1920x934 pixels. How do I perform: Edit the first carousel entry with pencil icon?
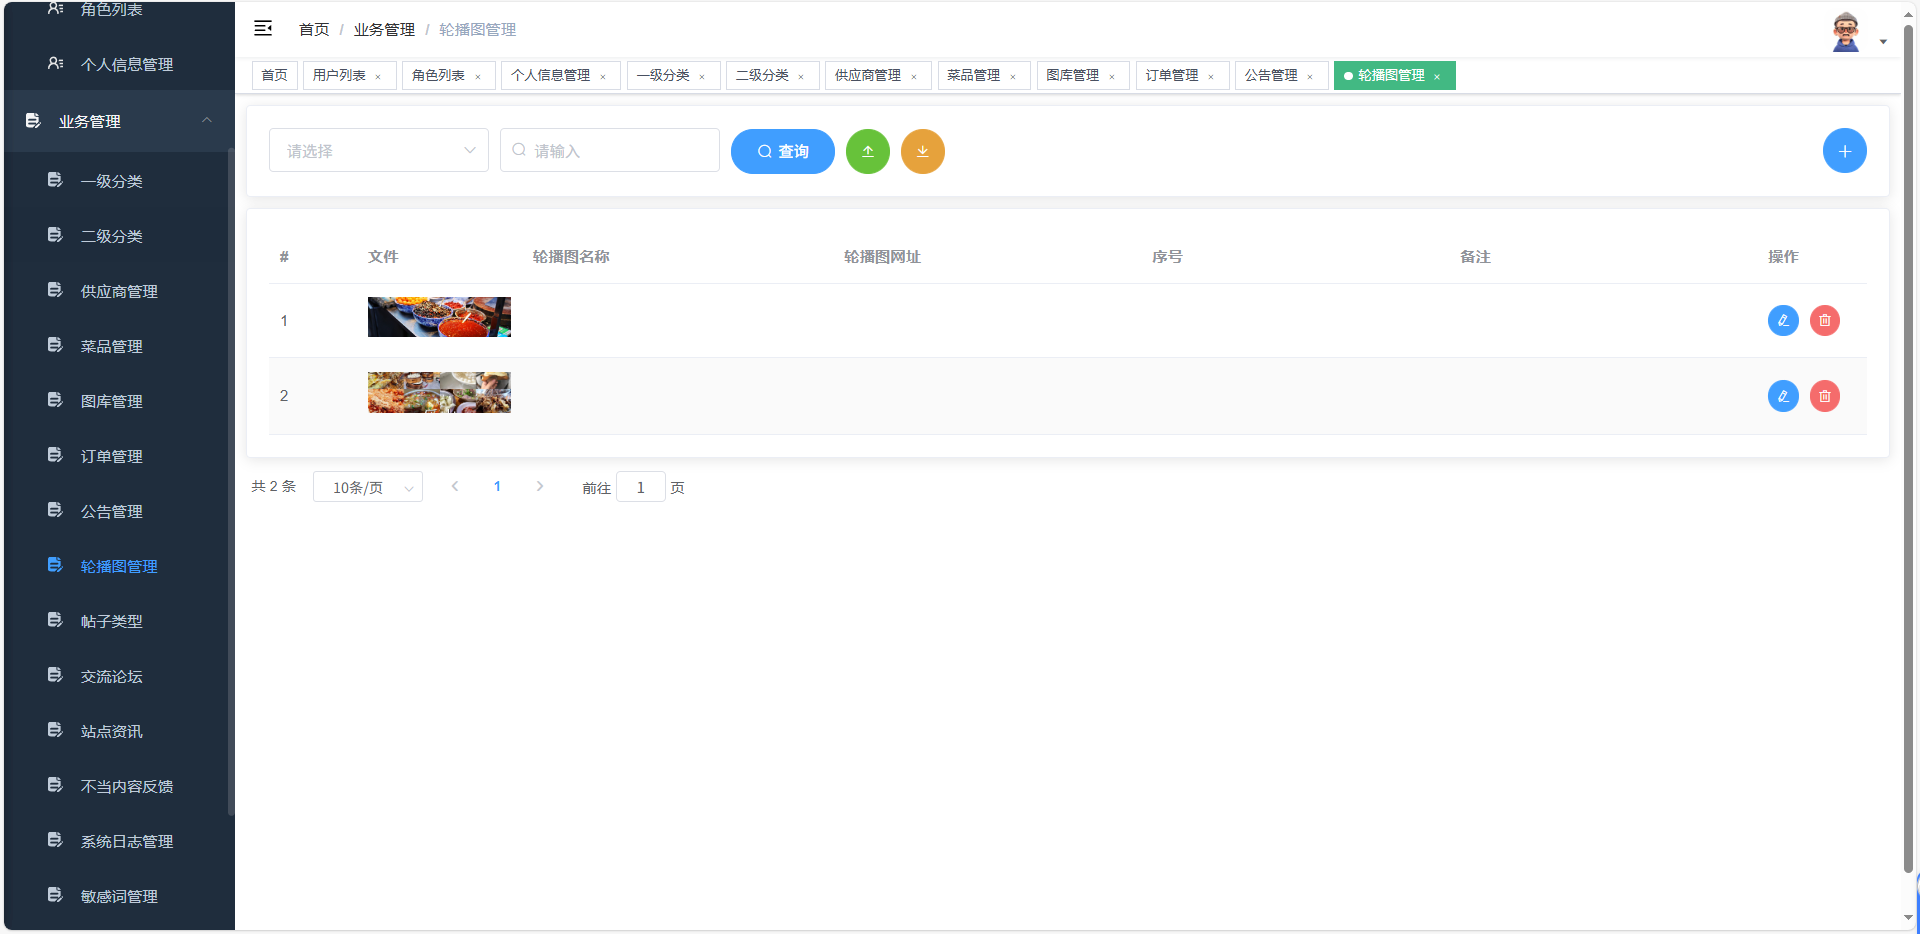(x=1783, y=320)
